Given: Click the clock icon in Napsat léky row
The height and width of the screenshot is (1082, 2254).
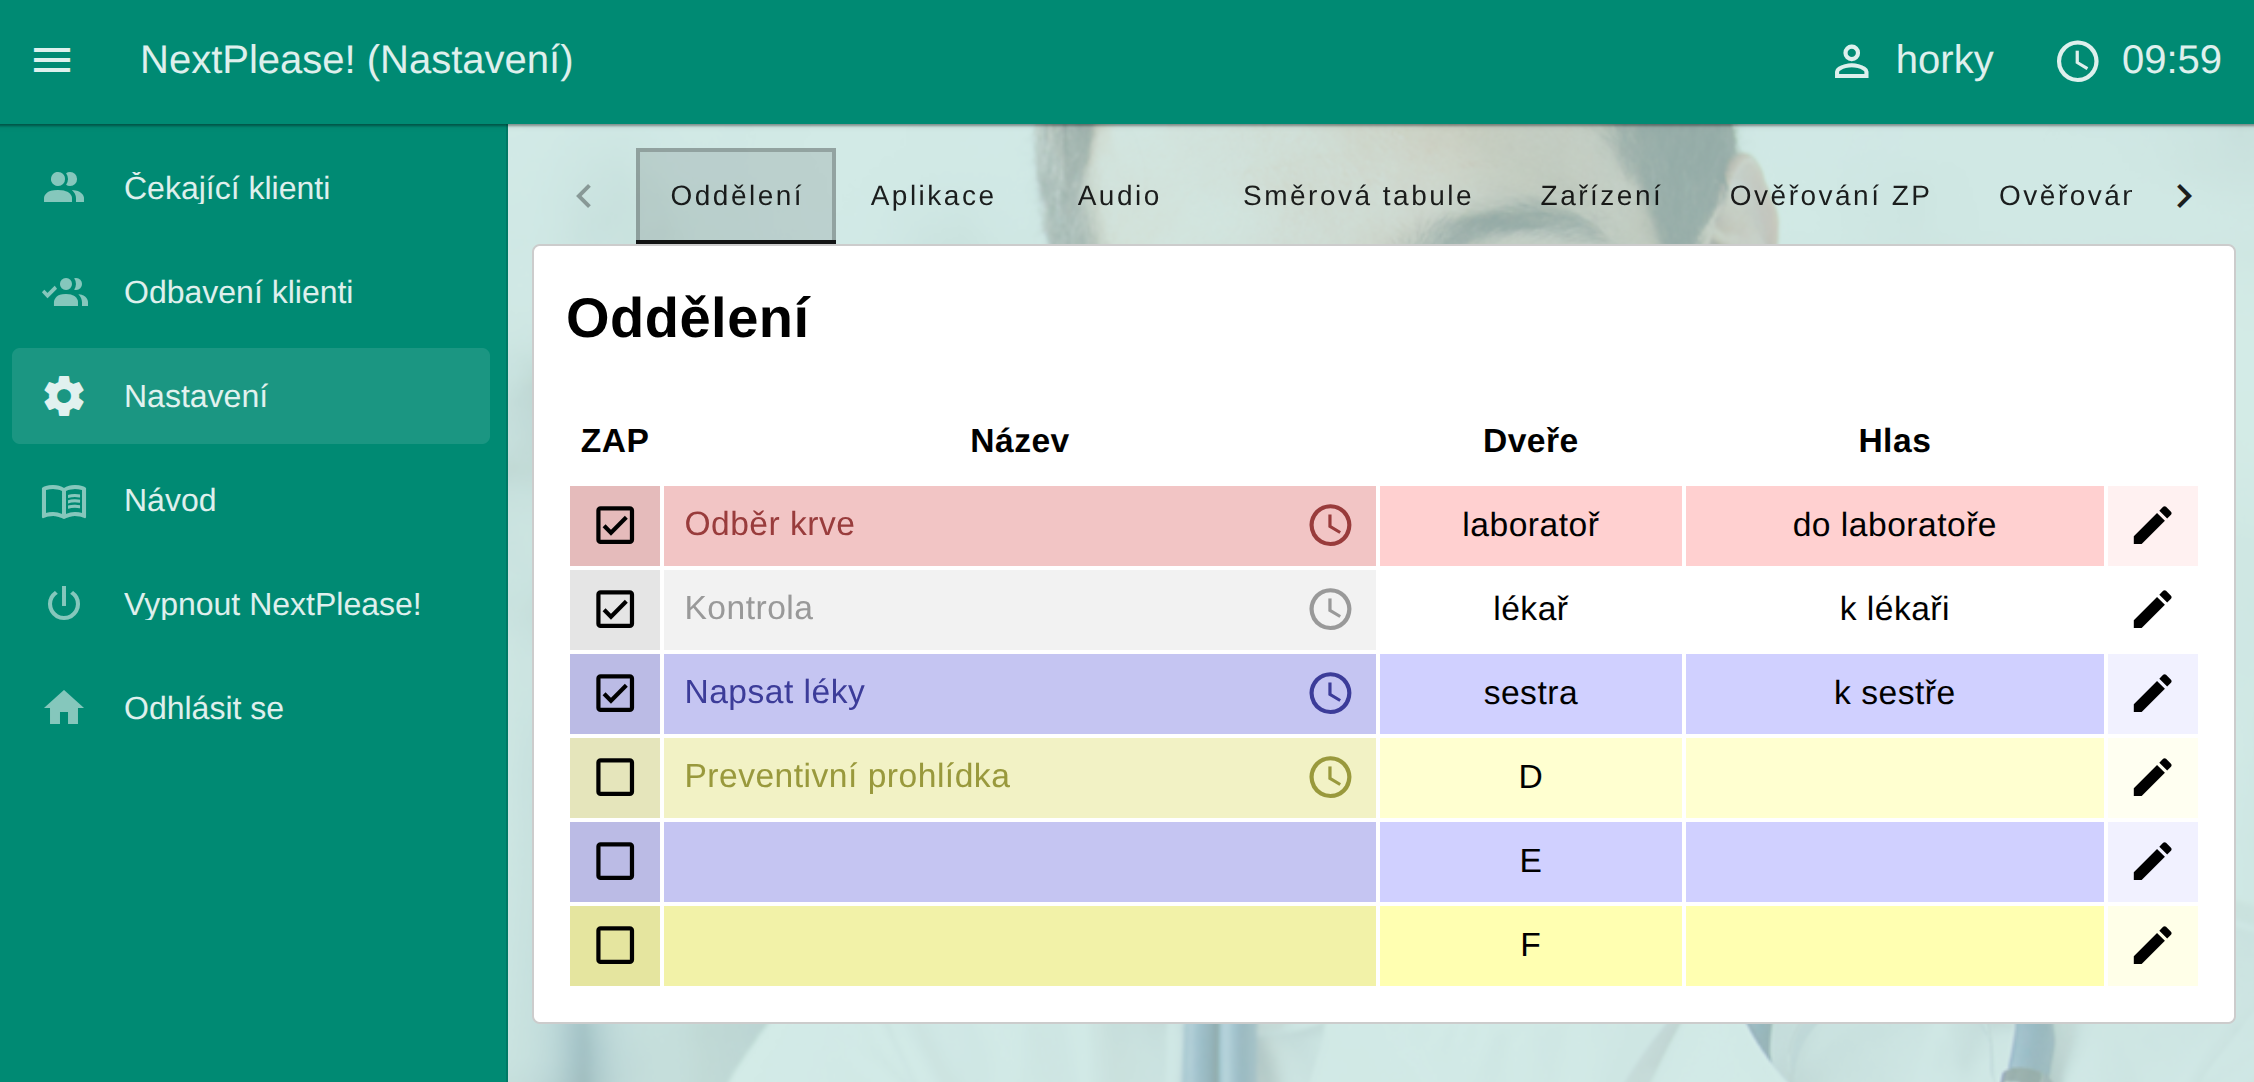Looking at the screenshot, I should [x=1330, y=693].
